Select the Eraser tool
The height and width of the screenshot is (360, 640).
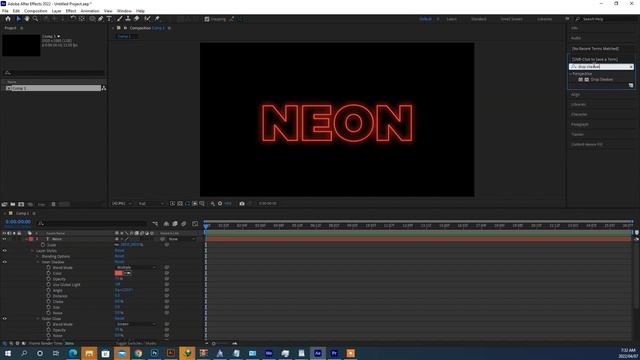pyautogui.click(x=137, y=19)
